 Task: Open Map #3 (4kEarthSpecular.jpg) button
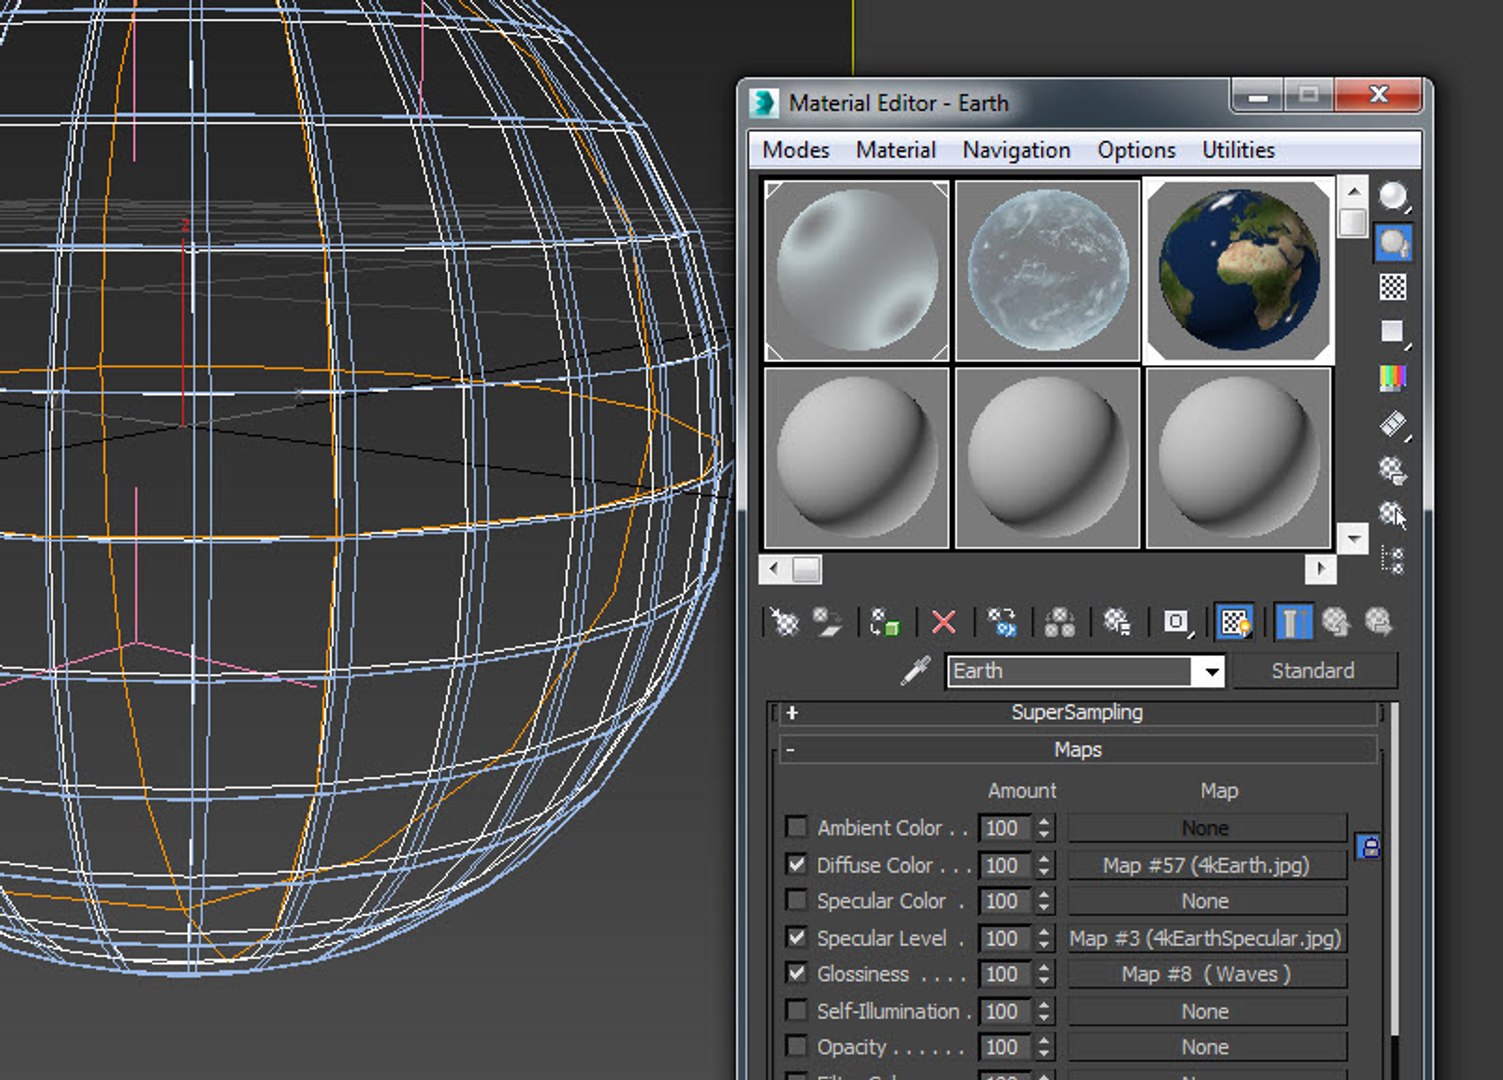pyautogui.click(x=1206, y=938)
